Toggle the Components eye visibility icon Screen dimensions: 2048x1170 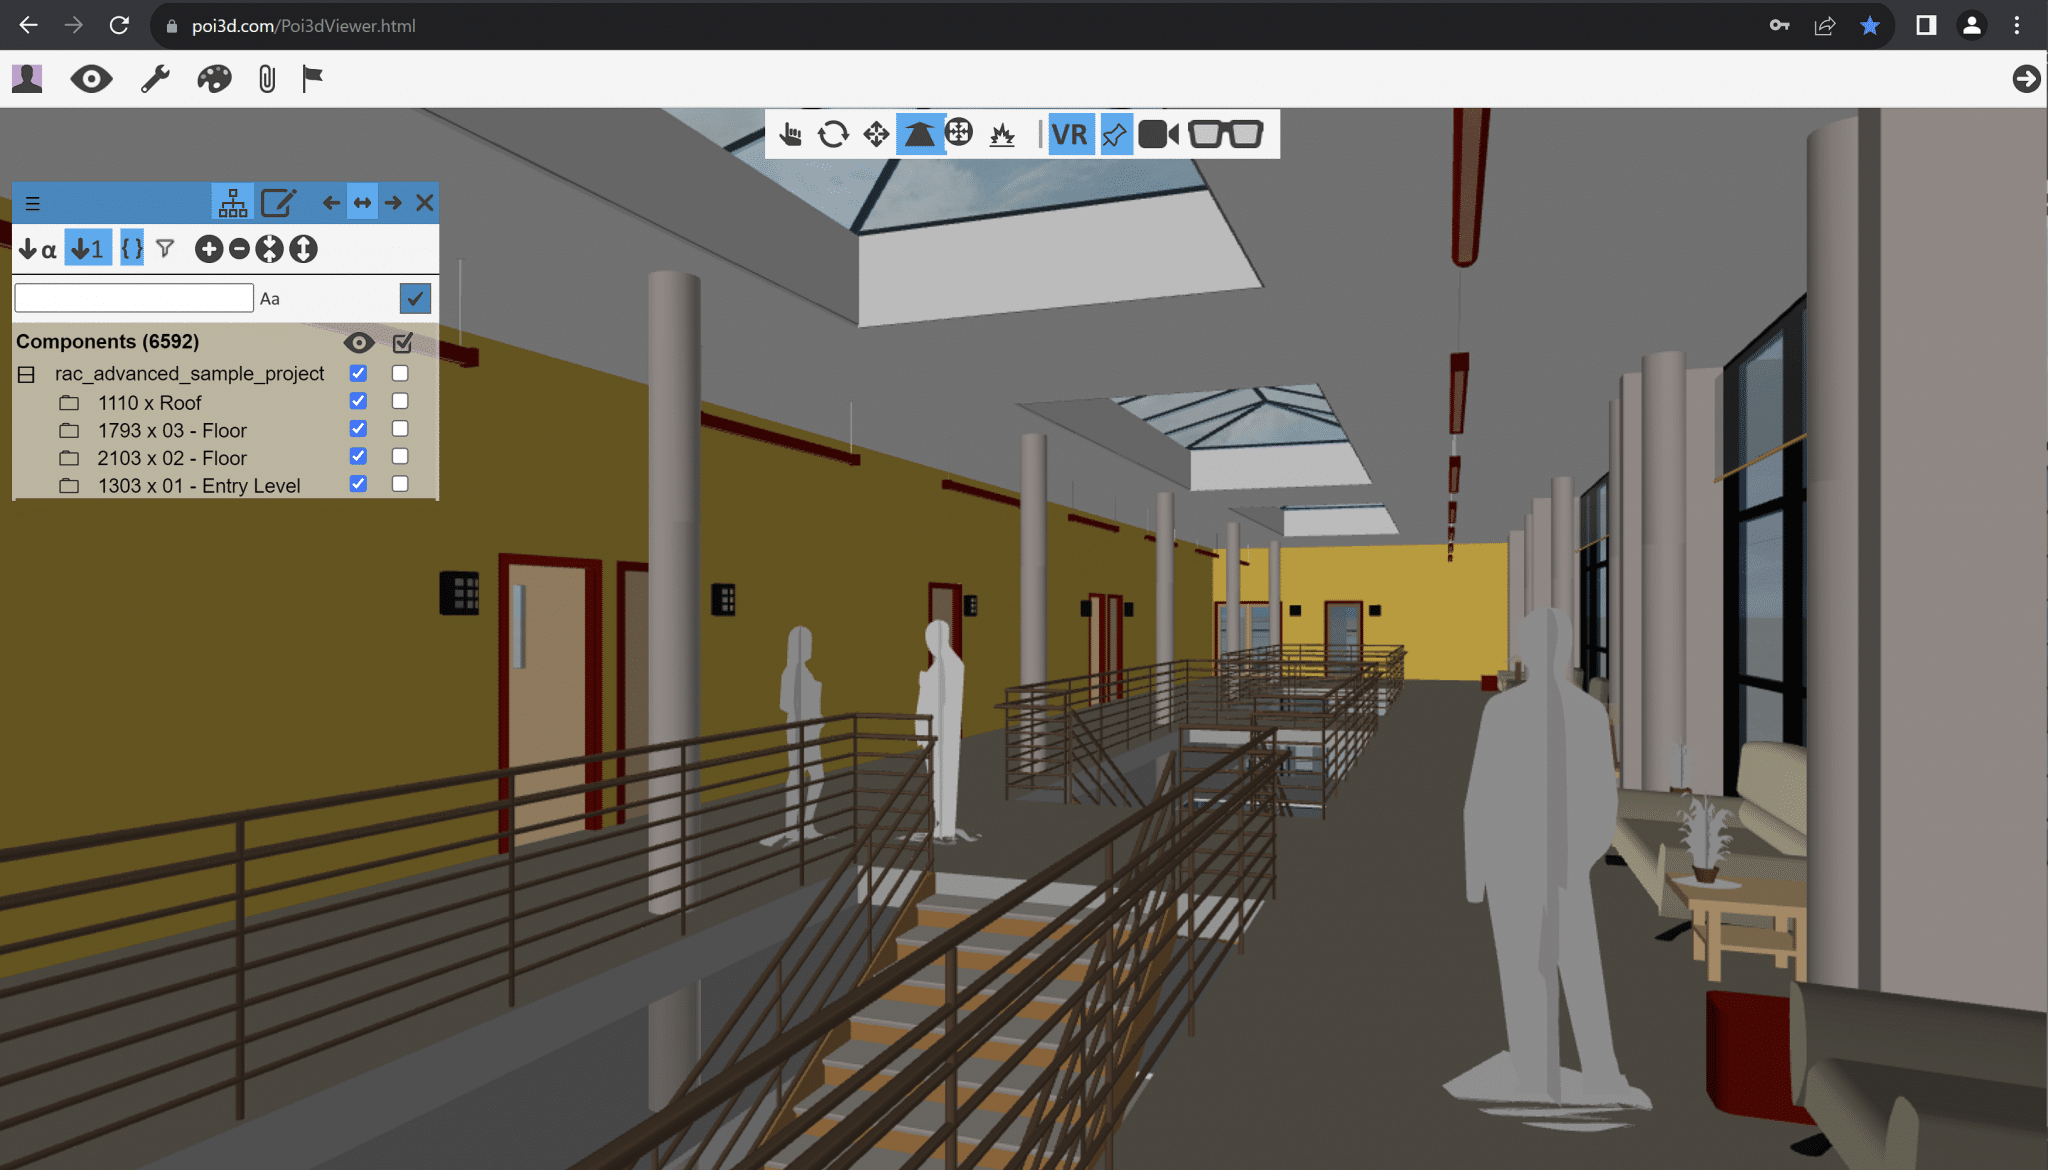pos(359,343)
